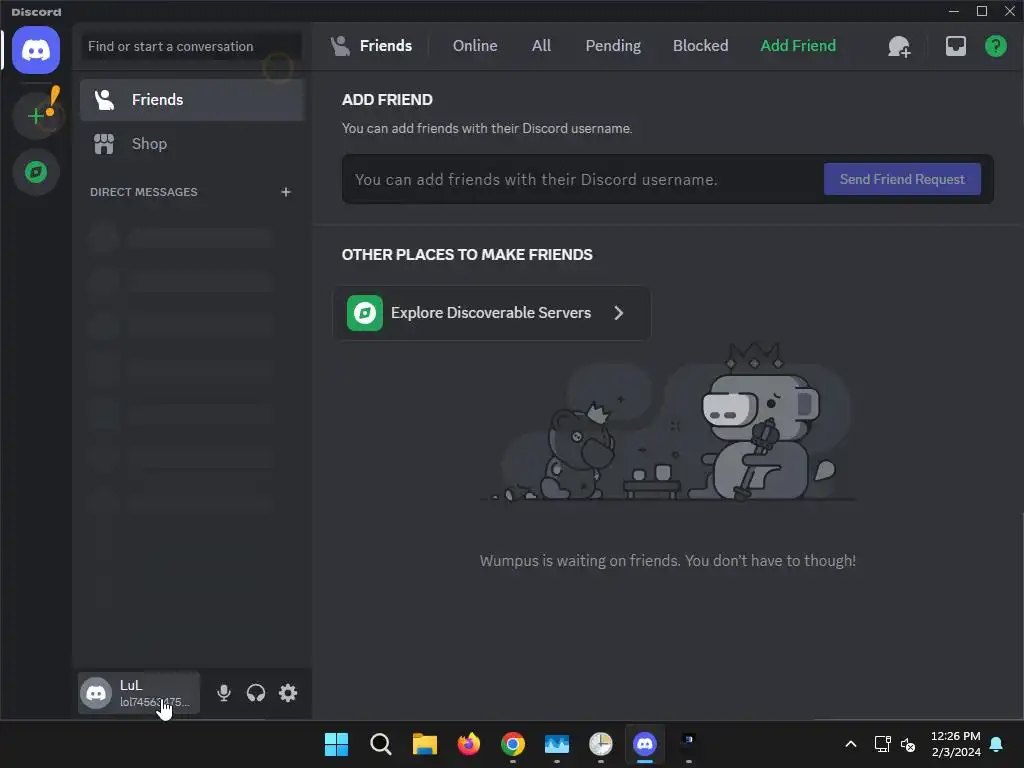The height and width of the screenshot is (768, 1024).
Task: Open New Group DM icon
Action: 899,46
